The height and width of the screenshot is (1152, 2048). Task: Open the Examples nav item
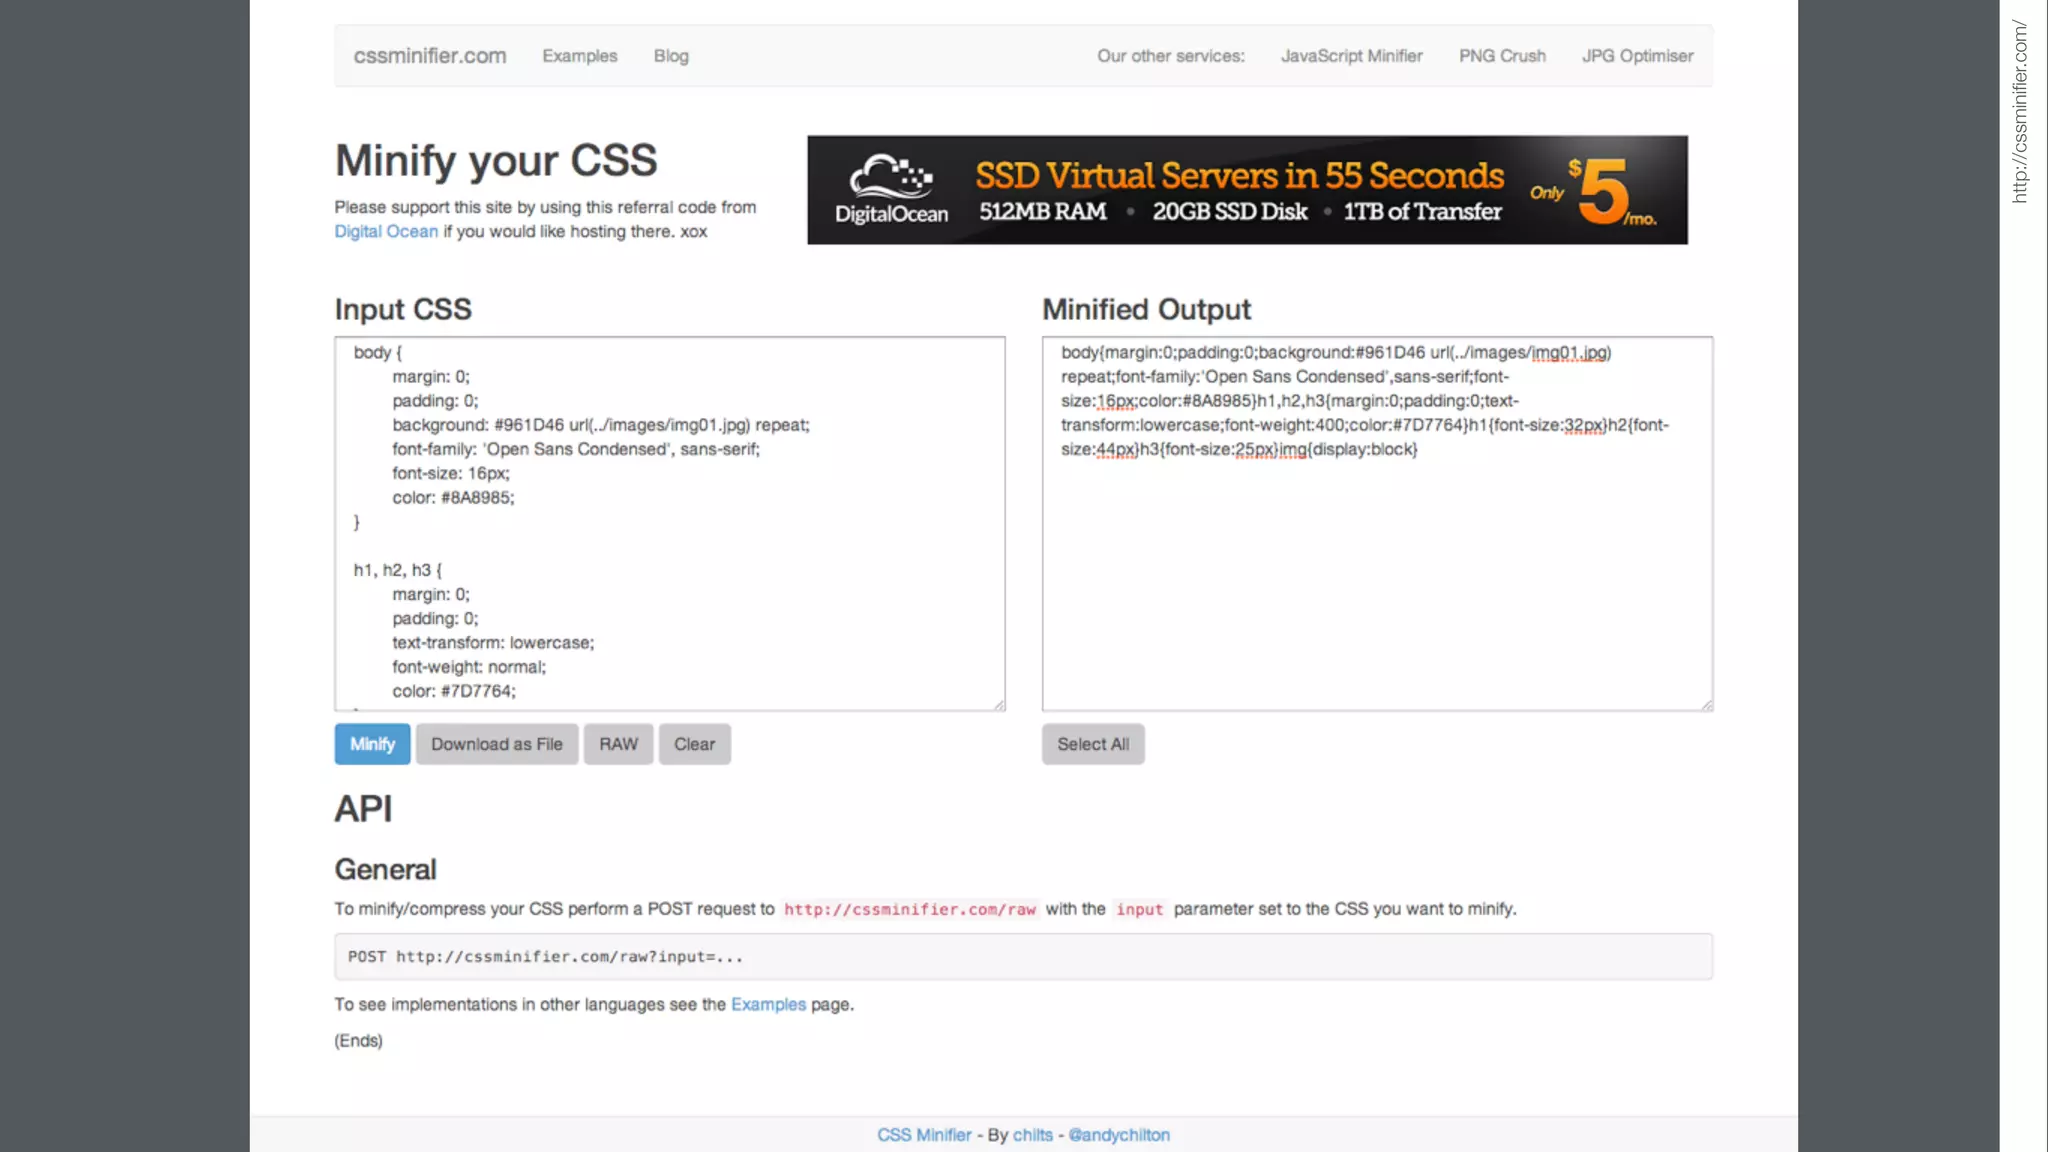coord(580,56)
